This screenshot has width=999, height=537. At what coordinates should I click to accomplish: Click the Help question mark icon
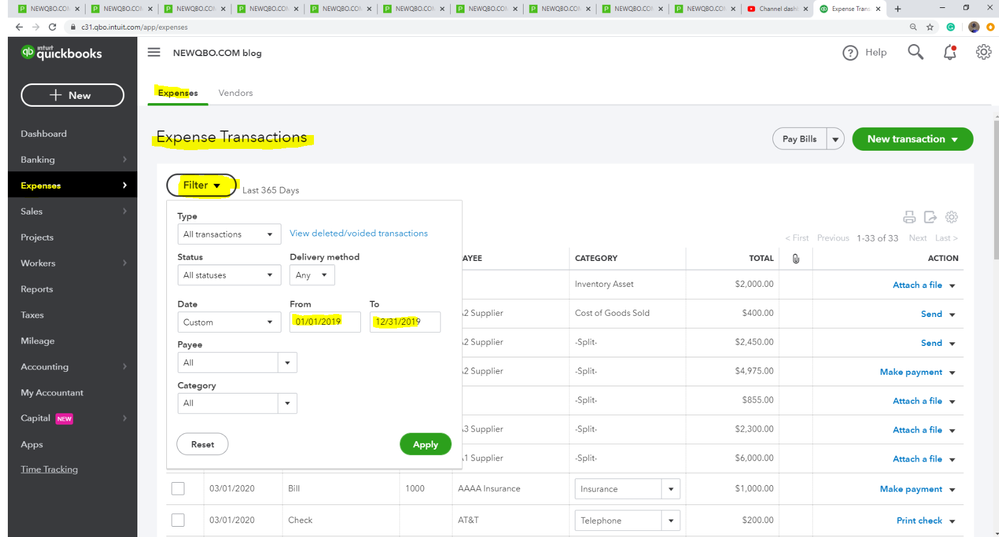tap(850, 53)
